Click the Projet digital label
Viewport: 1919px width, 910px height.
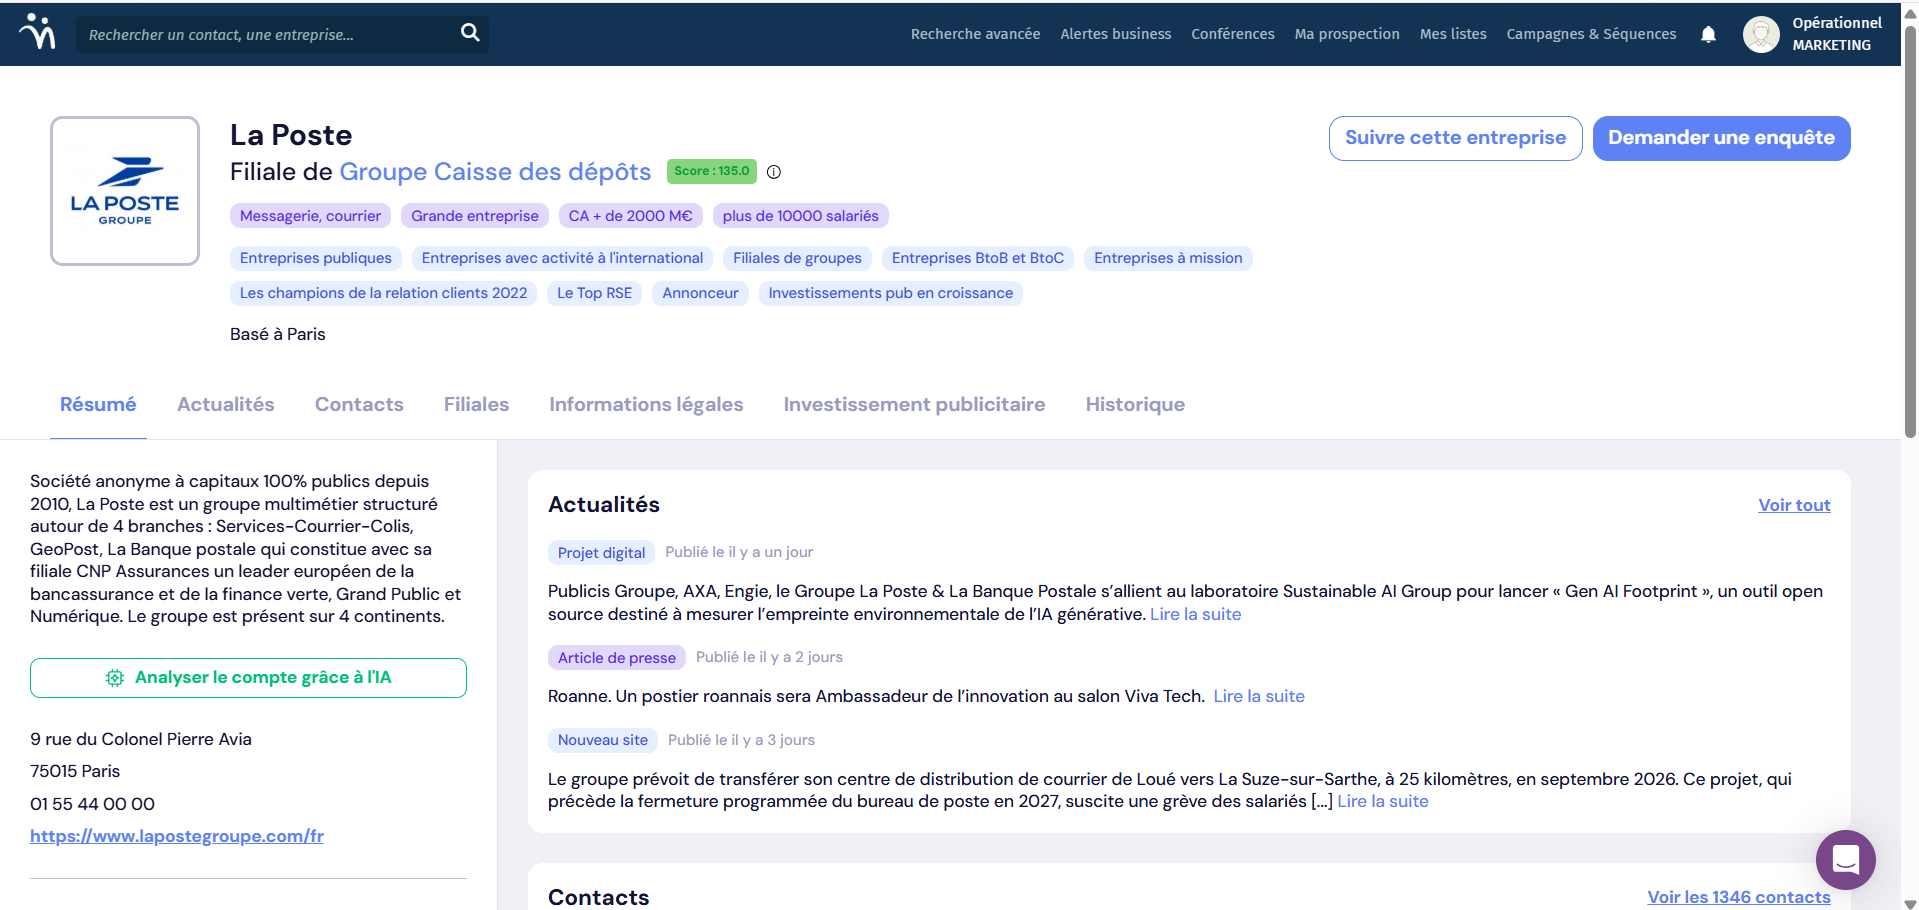coord(601,553)
